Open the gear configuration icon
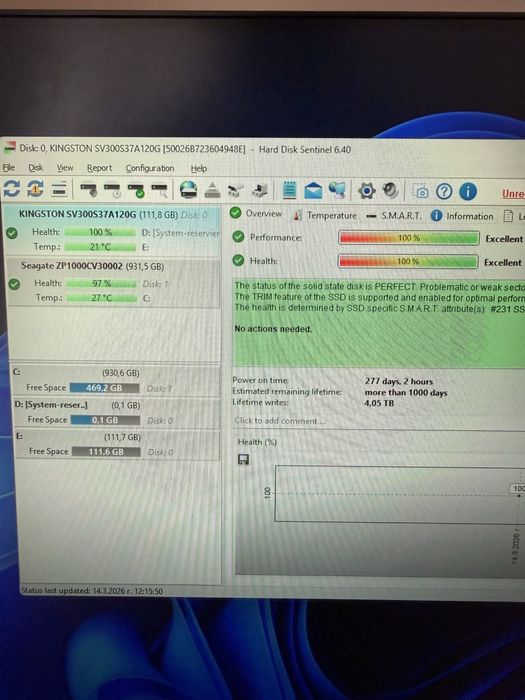This screenshot has width=525, height=700. tap(367, 191)
